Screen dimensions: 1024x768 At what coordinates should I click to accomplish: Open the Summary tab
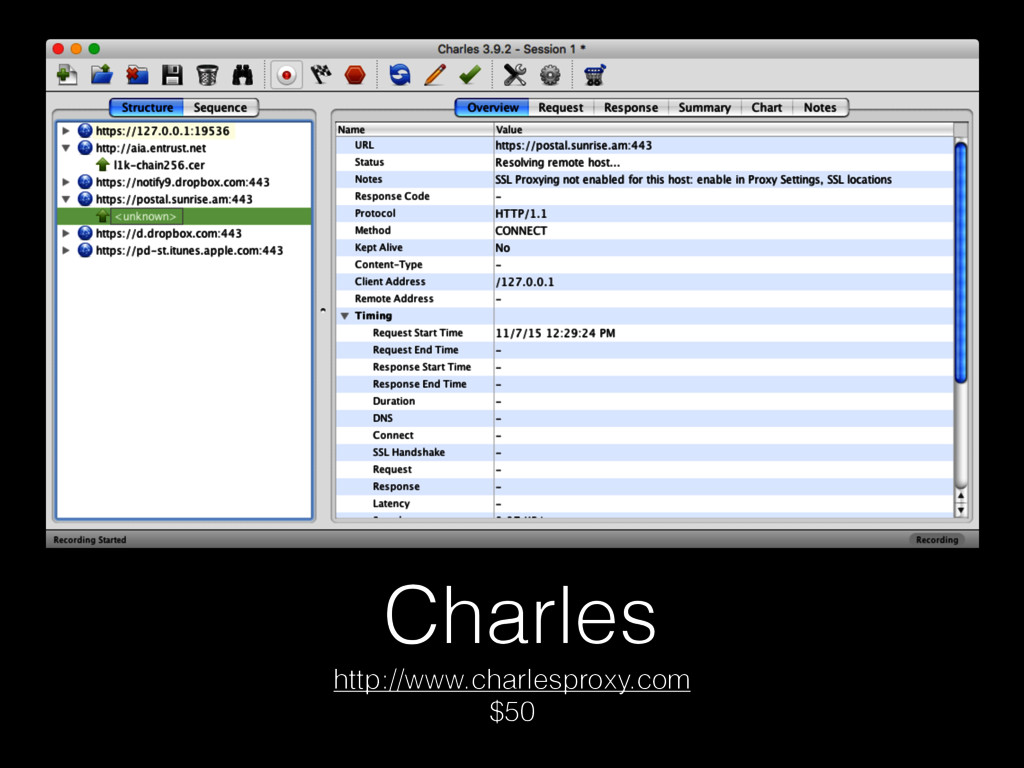704,107
